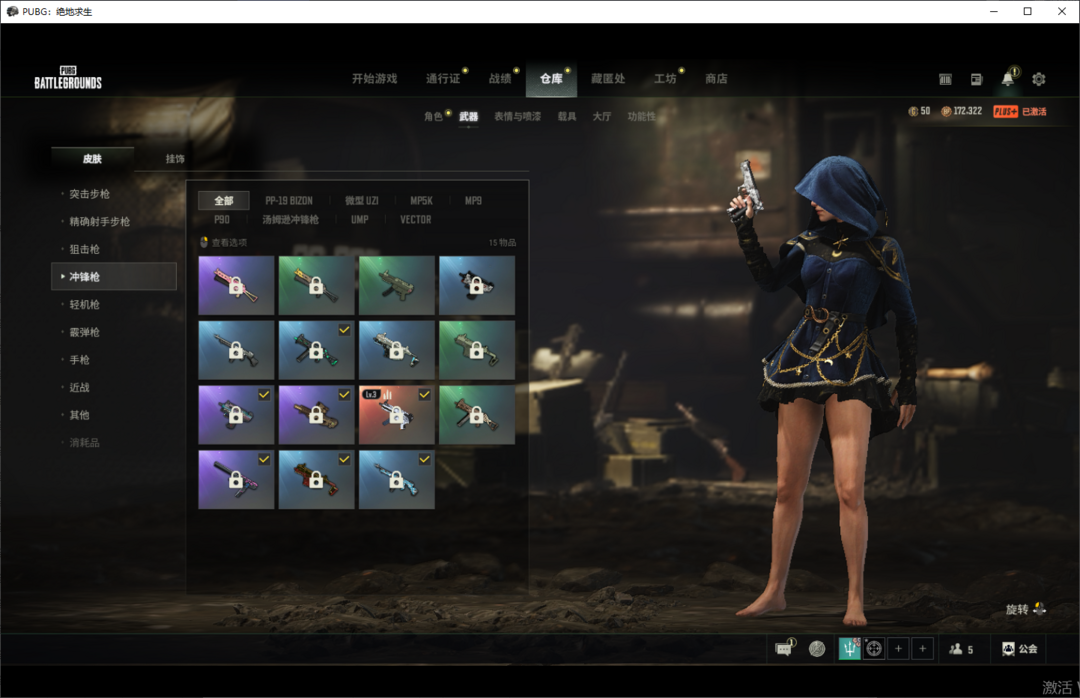This screenshot has width=1080, height=698.
Task: Select the pink gun skin on purple background
Action: (x=236, y=285)
